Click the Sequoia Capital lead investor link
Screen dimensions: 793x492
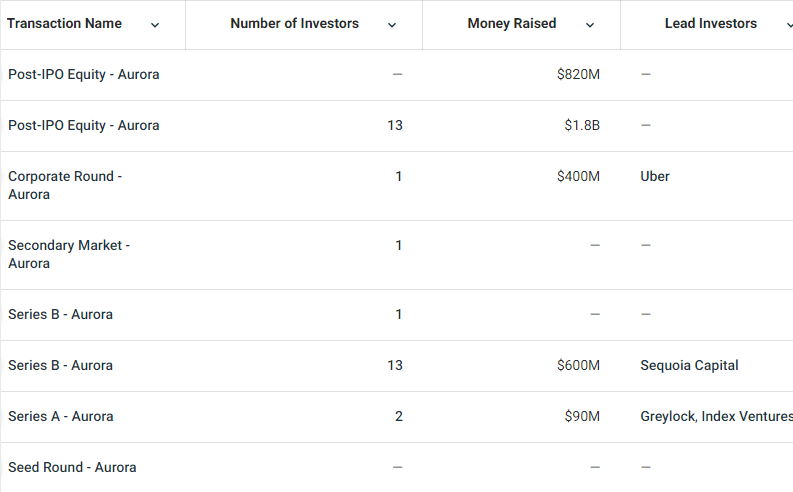click(x=689, y=365)
